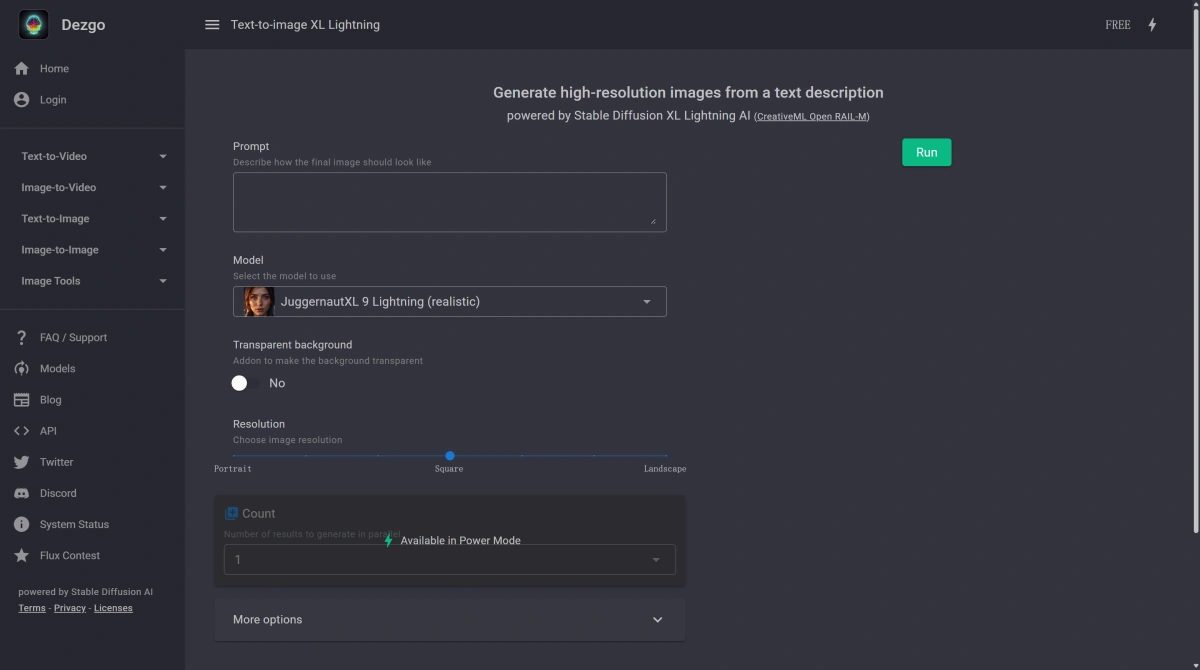Viewport: 1200px width, 670px height.
Task: Expand the Image-to-Image menu
Action: pos(92,250)
